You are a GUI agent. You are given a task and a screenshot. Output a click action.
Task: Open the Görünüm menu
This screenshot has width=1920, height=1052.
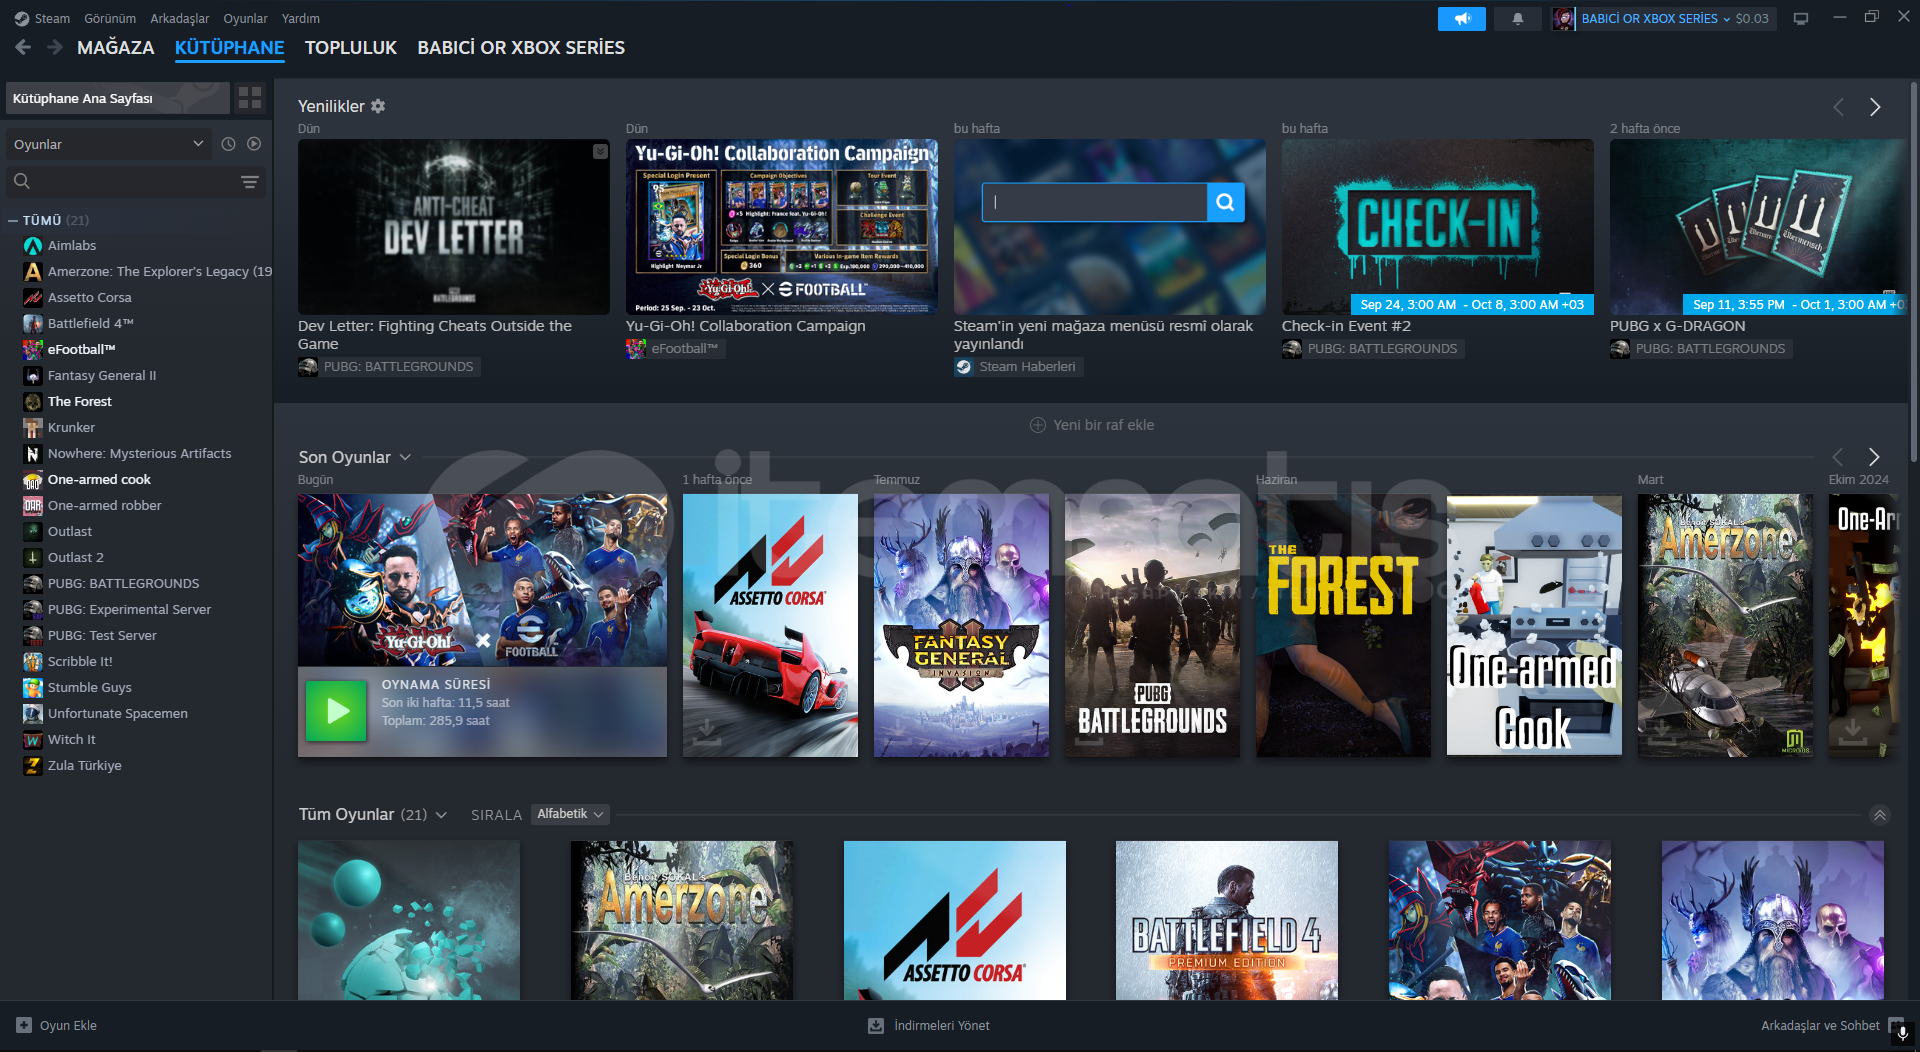(x=110, y=19)
